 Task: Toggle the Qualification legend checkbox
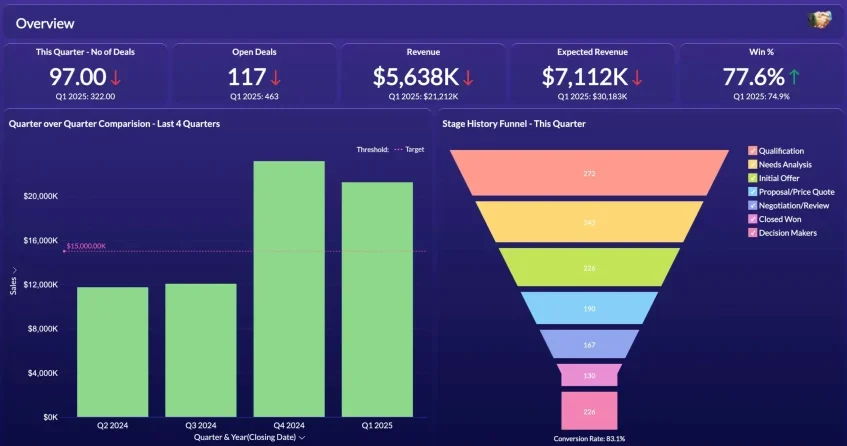click(752, 151)
